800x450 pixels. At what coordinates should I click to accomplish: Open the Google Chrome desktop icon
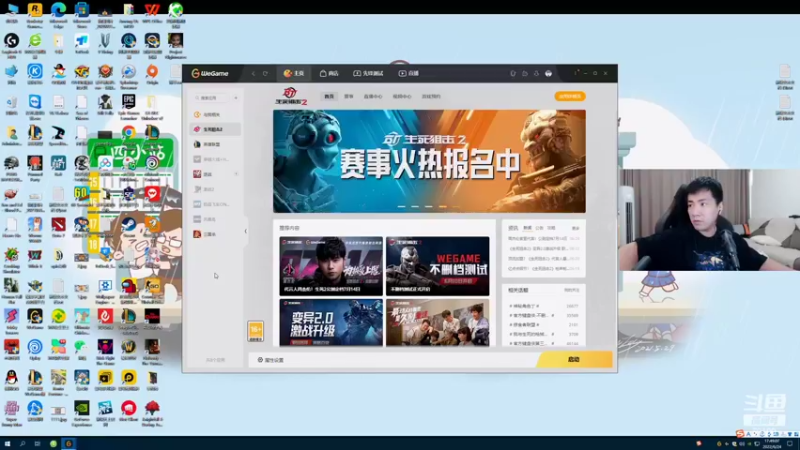(x=129, y=134)
